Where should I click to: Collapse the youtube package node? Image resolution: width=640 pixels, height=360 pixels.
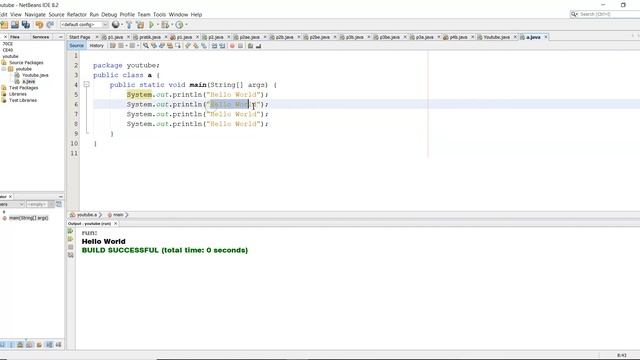4,69
